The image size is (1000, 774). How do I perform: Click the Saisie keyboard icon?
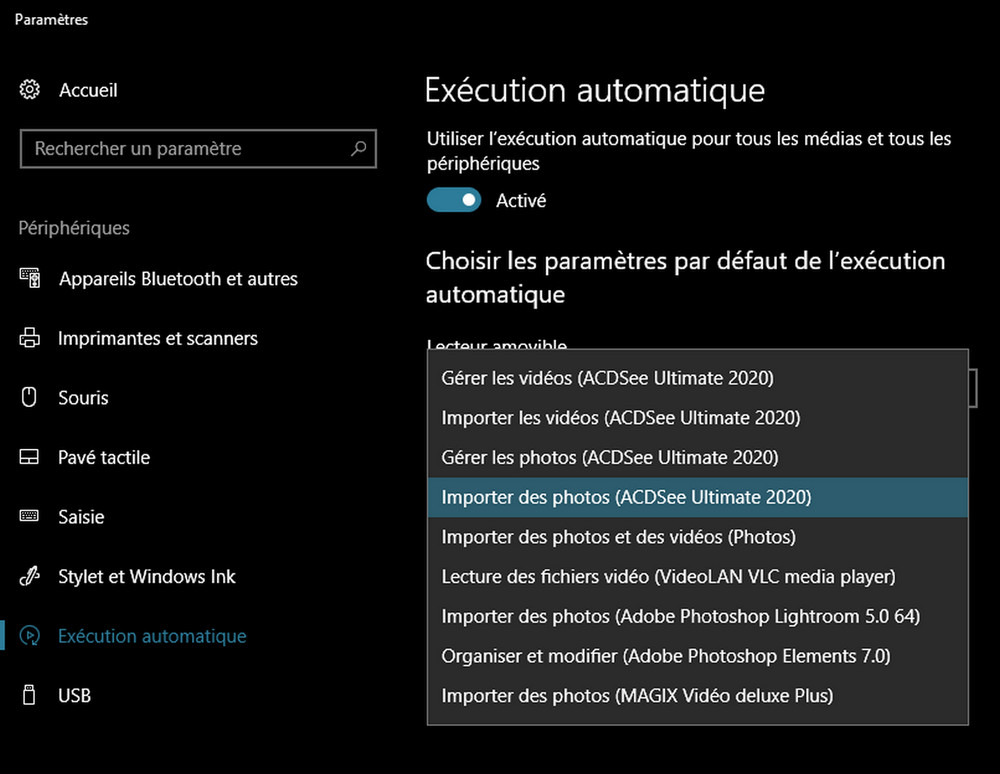click(30, 517)
